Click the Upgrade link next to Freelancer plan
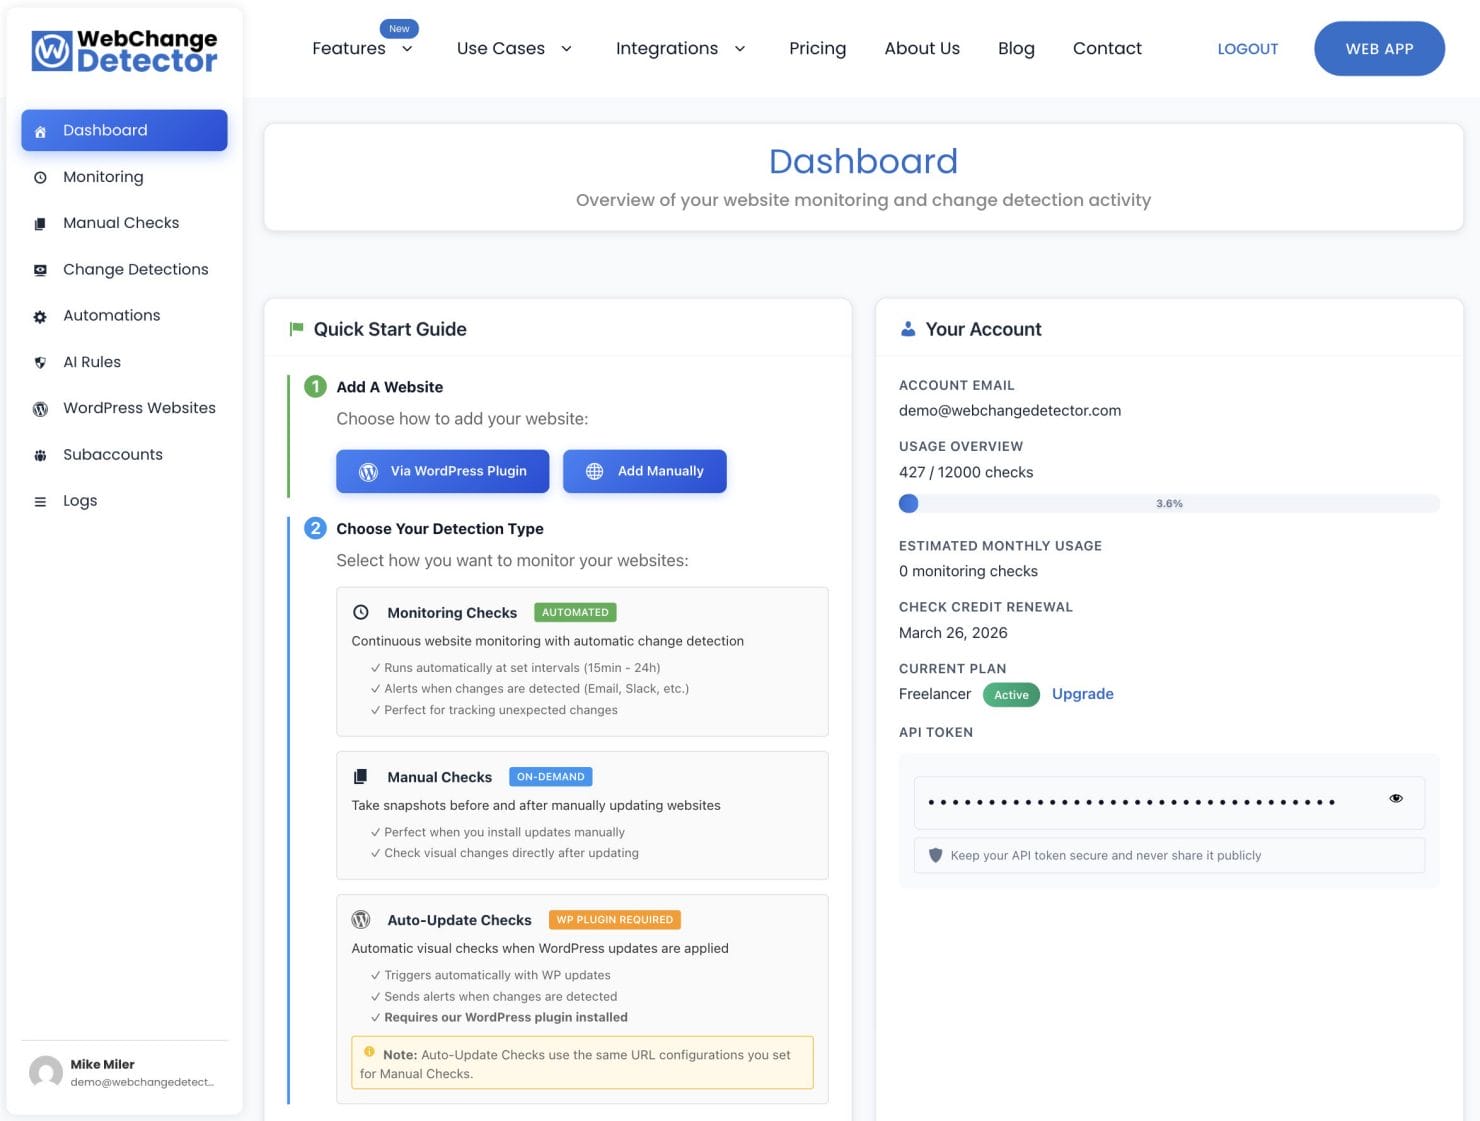Image resolution: width=1480 pixels, height=1121 pixels. [x=1082, y=694]
